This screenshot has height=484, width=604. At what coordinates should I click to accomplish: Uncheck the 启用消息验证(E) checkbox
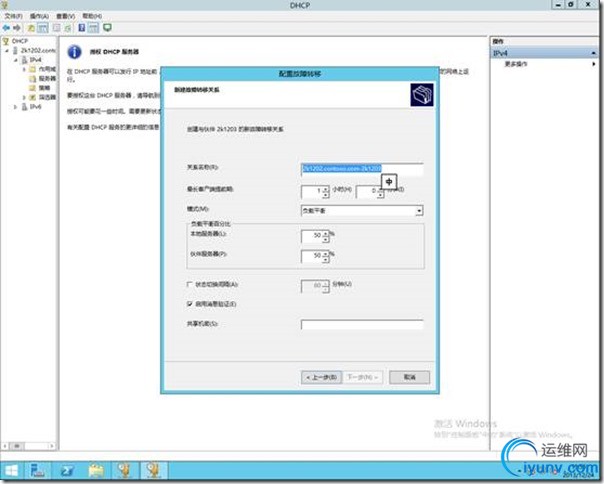[x=190, y=304]
